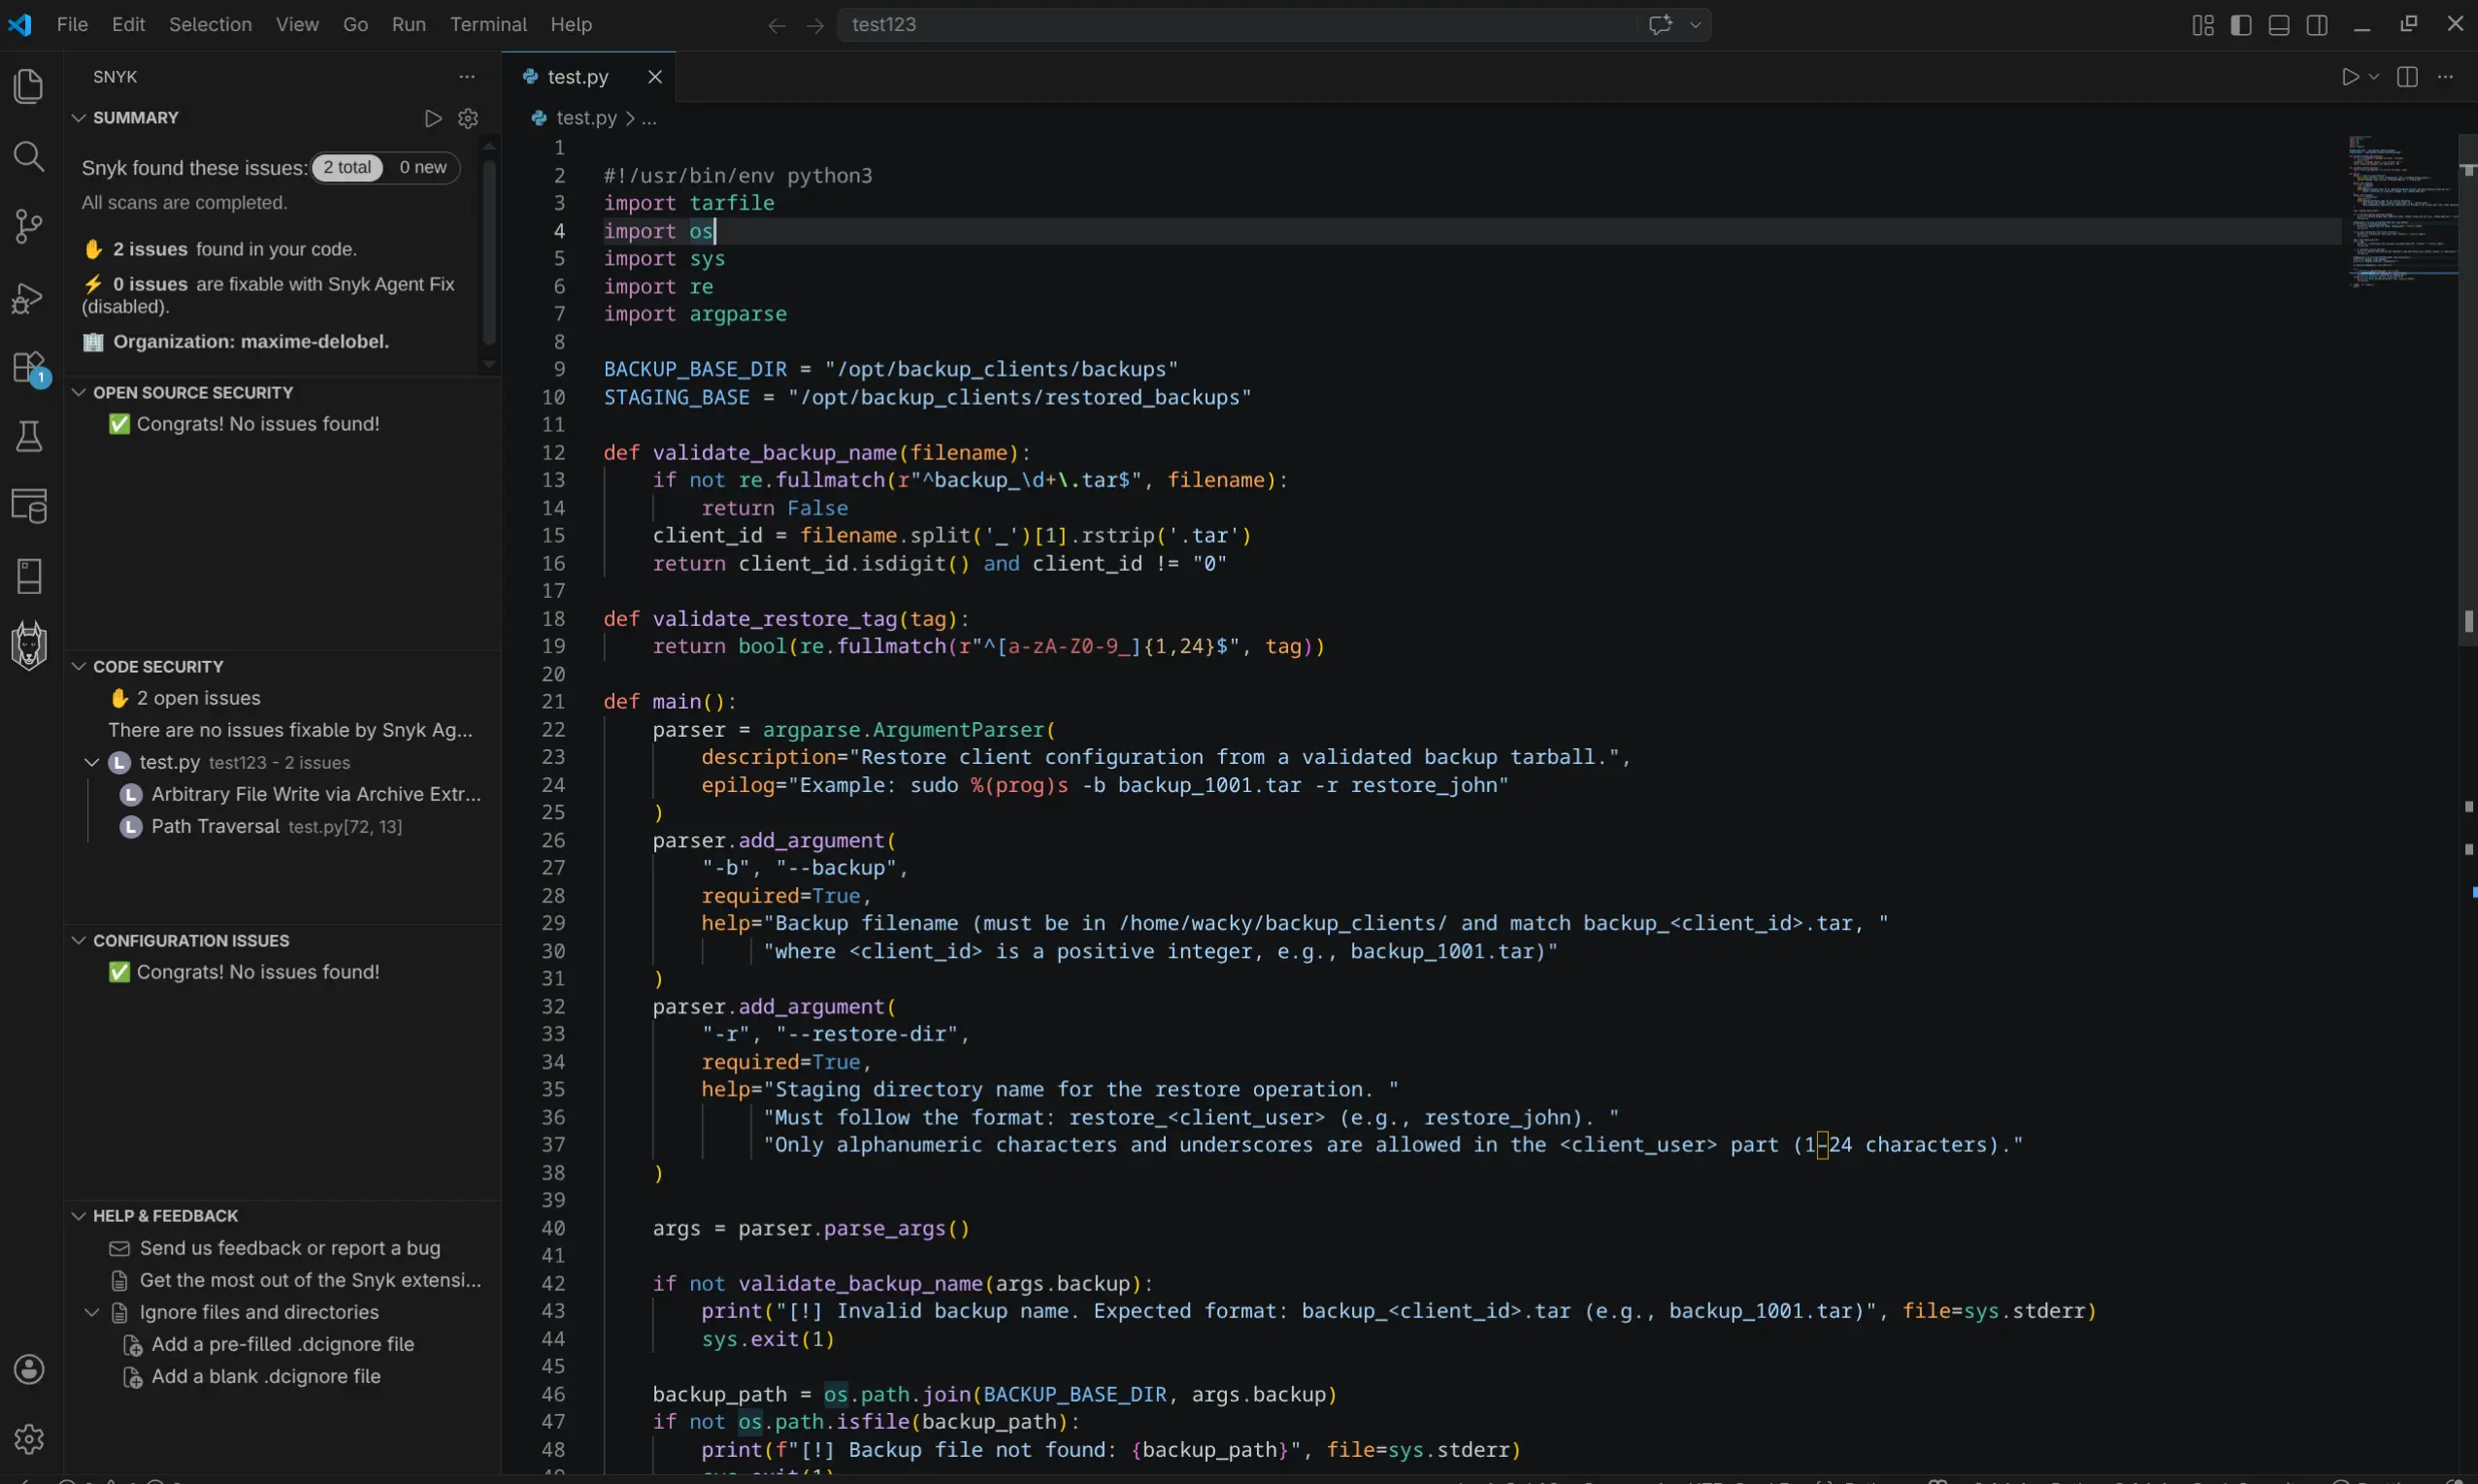The height and width of the screenshot is (1484, 2478).
Task: Open the run button dropdown arrow
Action: tap(2374, 77)
